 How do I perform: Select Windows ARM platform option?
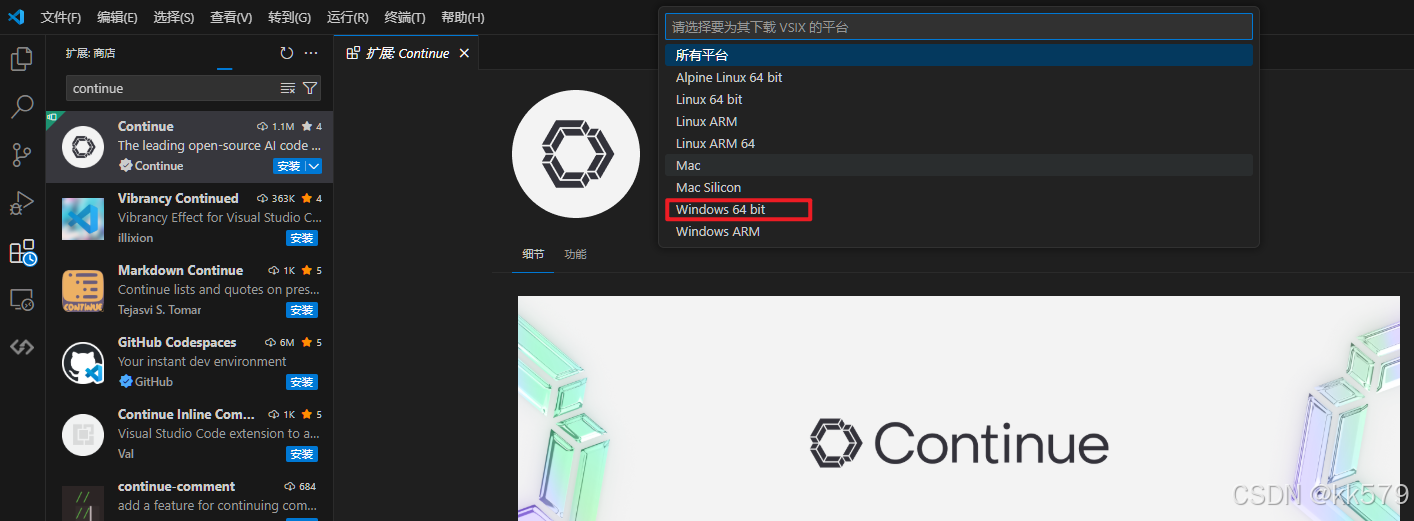[x=959, y=231]
